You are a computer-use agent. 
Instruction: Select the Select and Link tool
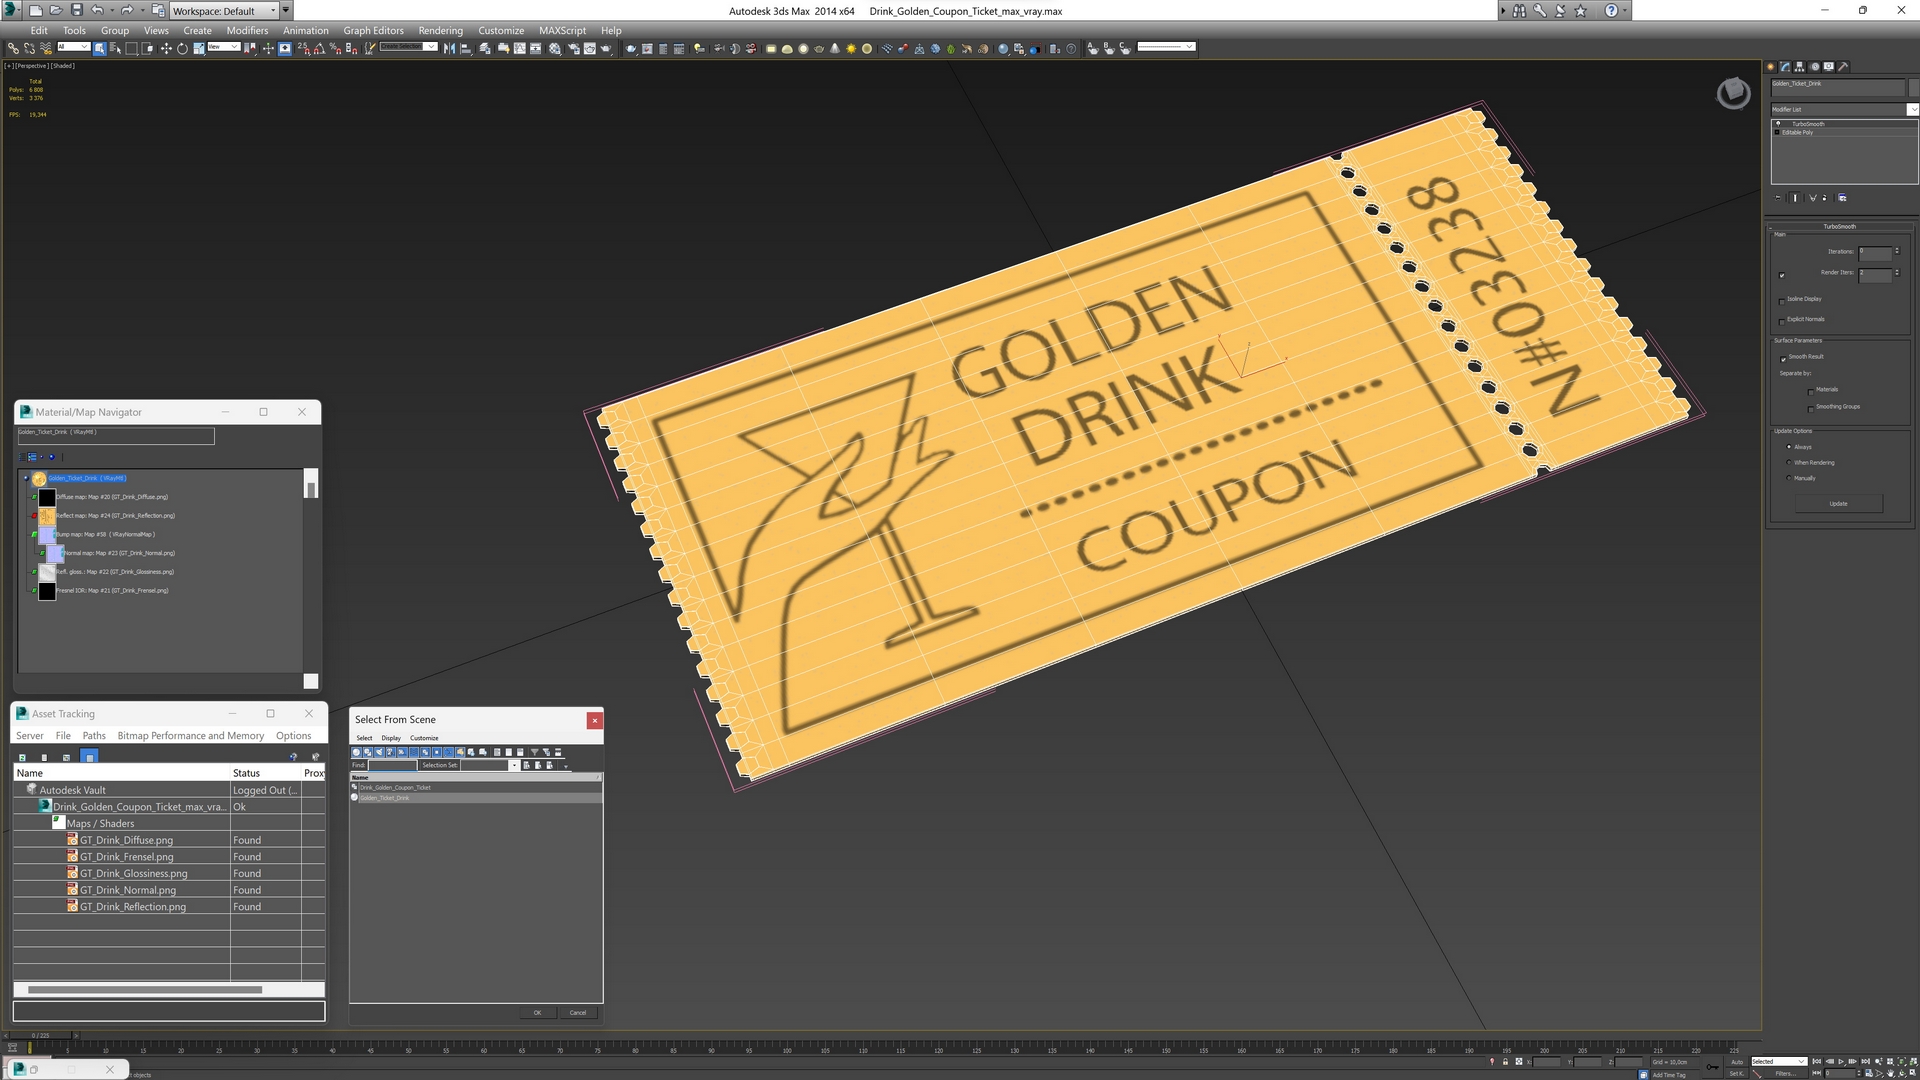[13, 48]
